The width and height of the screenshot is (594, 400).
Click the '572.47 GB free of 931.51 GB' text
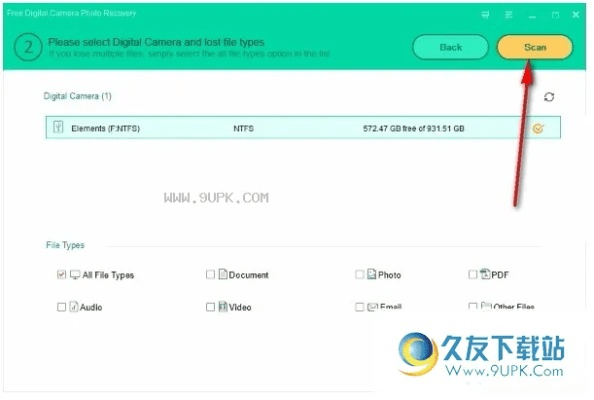click(x=414, y=128)
